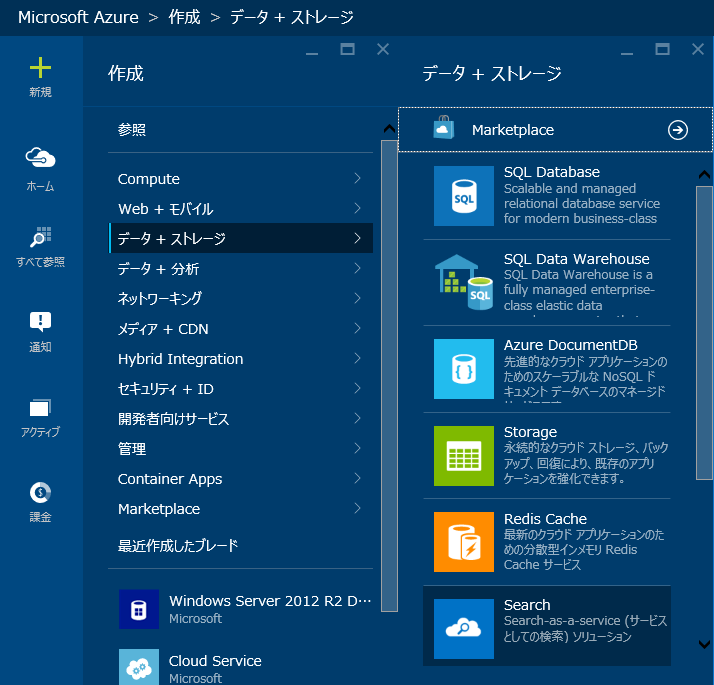Click scroll-up arrow in 作成 blade

pos(389,129)
